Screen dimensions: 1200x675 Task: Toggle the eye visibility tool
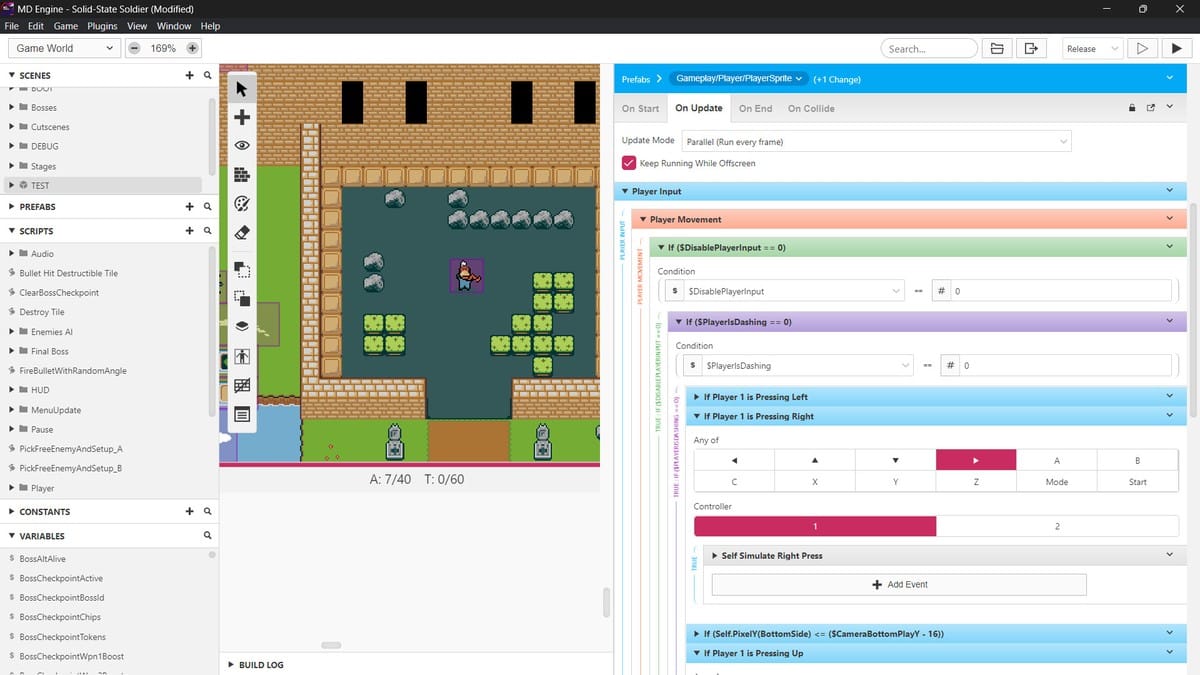pyautogui.click(x=241, y=146)
